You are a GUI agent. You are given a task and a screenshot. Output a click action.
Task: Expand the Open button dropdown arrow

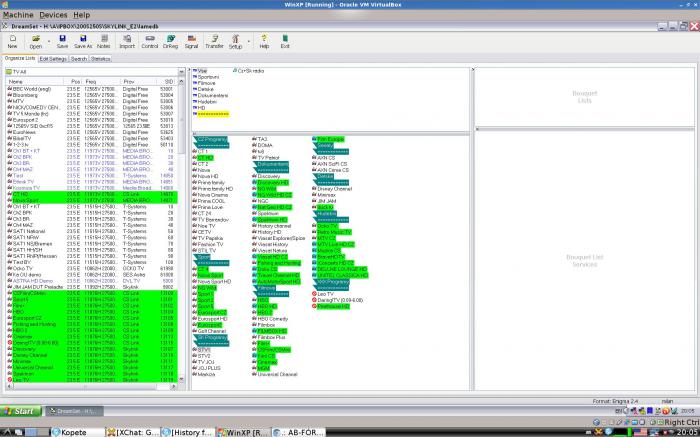49,42
